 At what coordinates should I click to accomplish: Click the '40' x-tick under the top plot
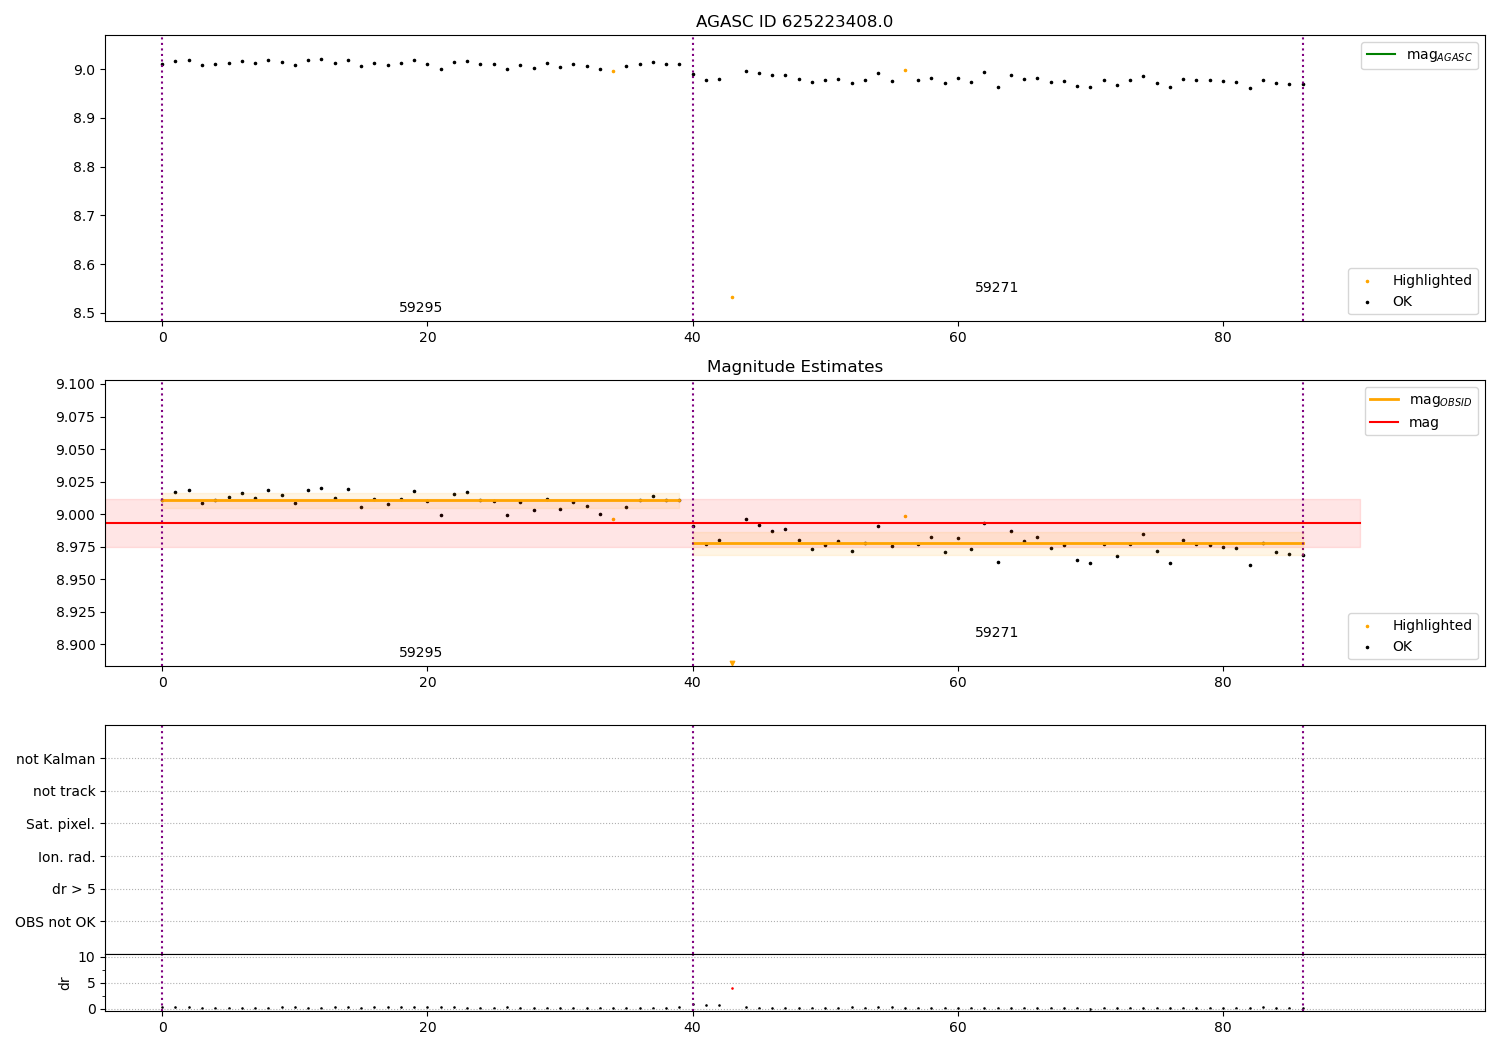tap(693, 338)
